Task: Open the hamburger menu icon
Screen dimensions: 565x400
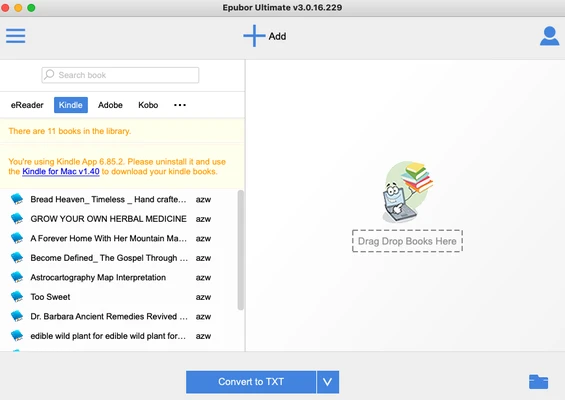Action: [15, 36]
